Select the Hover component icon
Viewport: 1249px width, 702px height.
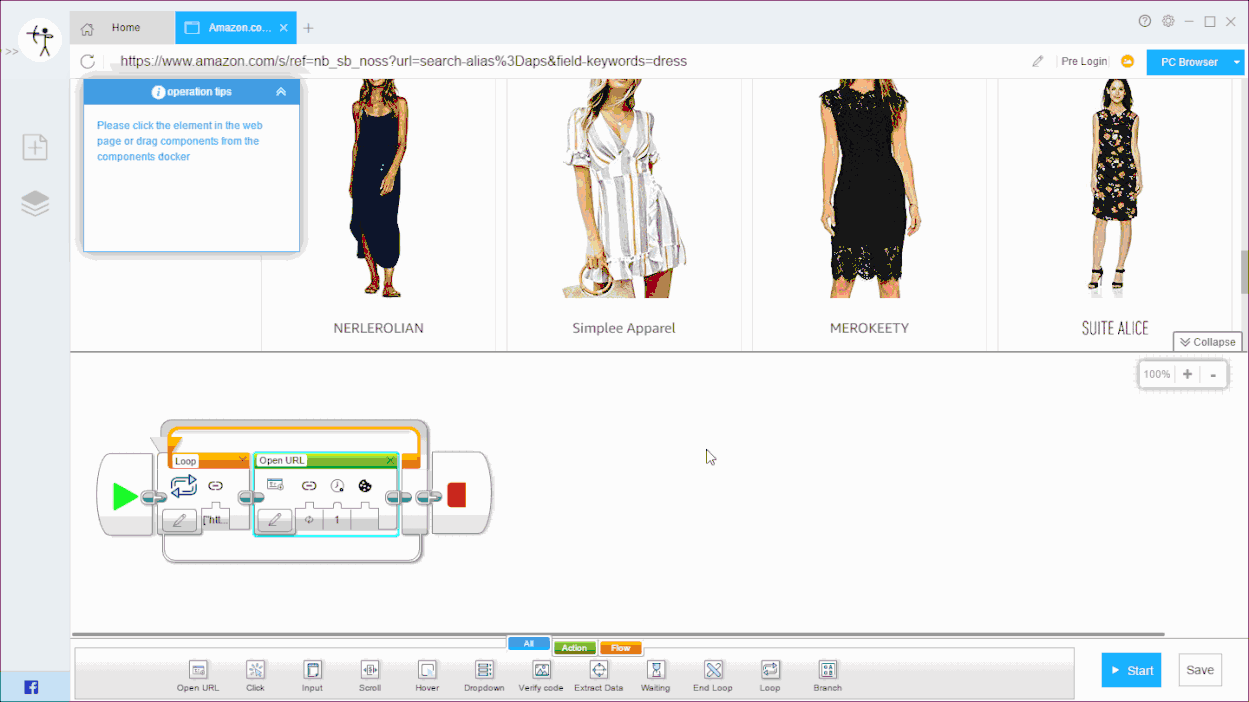pos(427,670)
